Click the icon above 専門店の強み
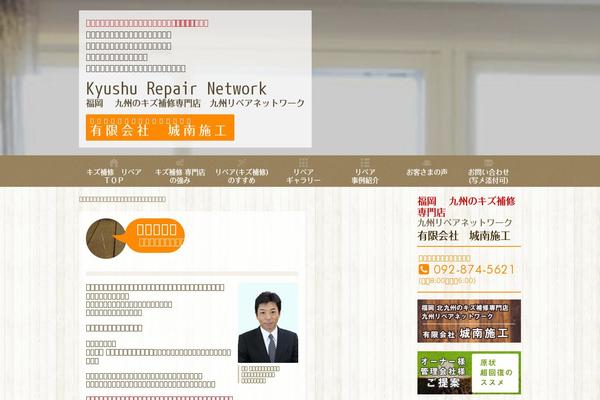The image size is (600, 400). [x=180, y=163]
